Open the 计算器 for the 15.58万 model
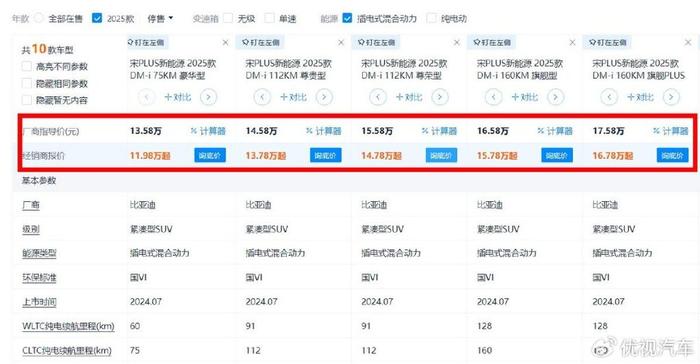This screenshot has height=364, width=700. [439, 131]
